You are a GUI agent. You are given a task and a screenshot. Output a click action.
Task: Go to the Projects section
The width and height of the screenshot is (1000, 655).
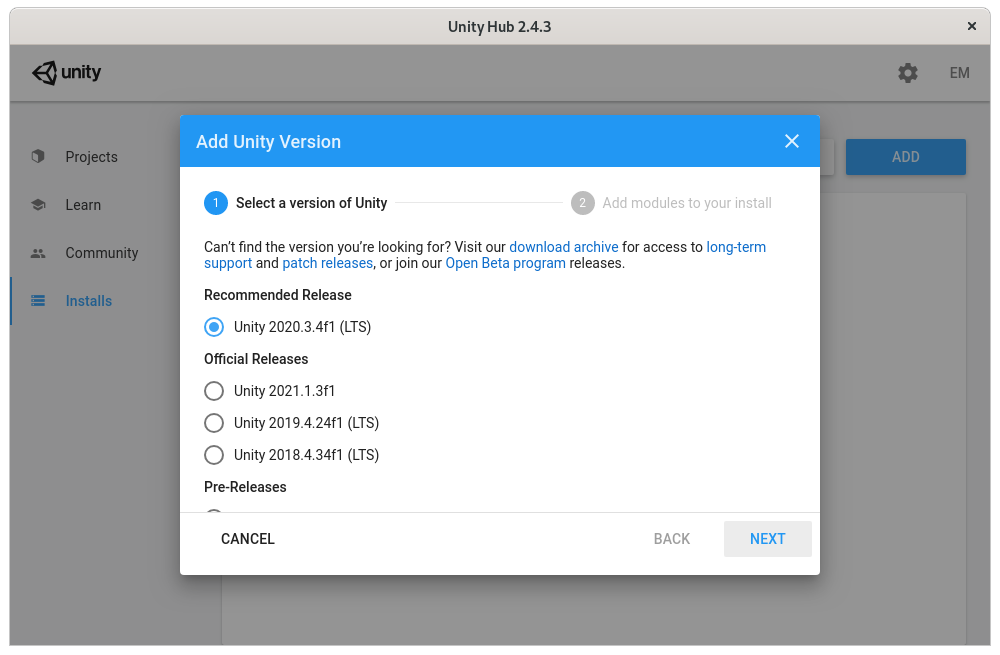91,156
